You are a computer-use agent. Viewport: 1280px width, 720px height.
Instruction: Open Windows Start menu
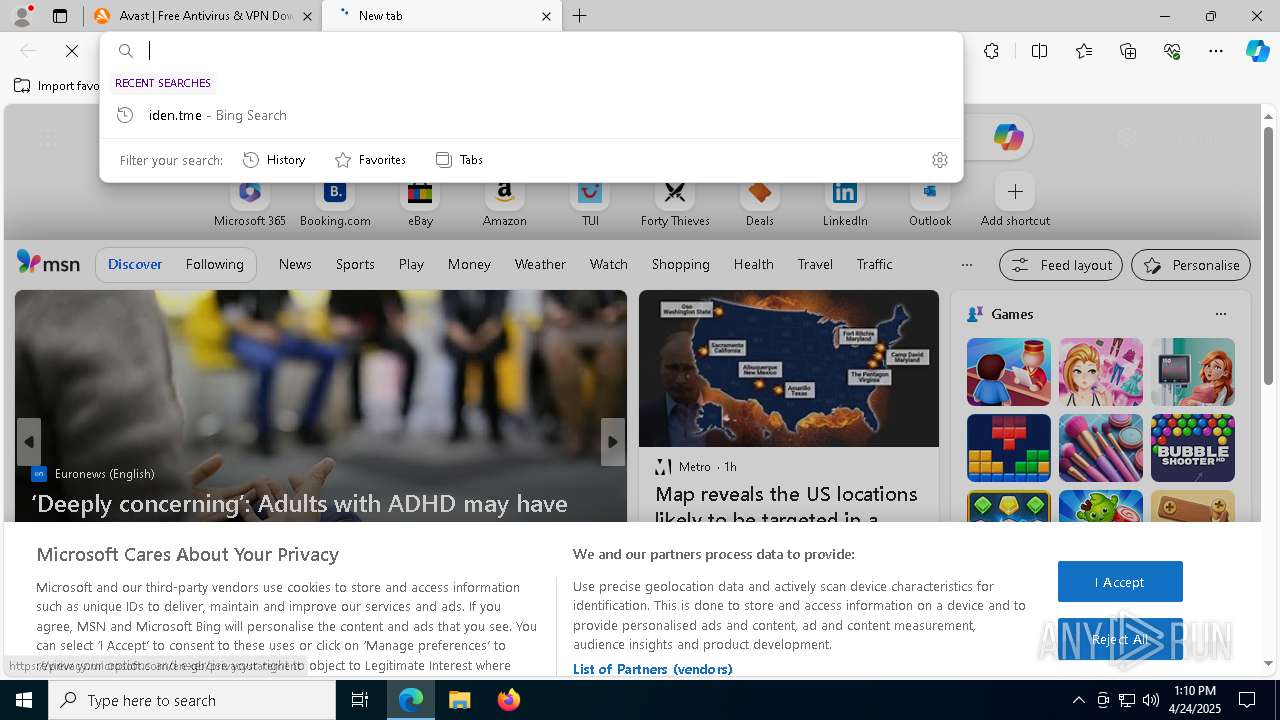coord(24,700)
